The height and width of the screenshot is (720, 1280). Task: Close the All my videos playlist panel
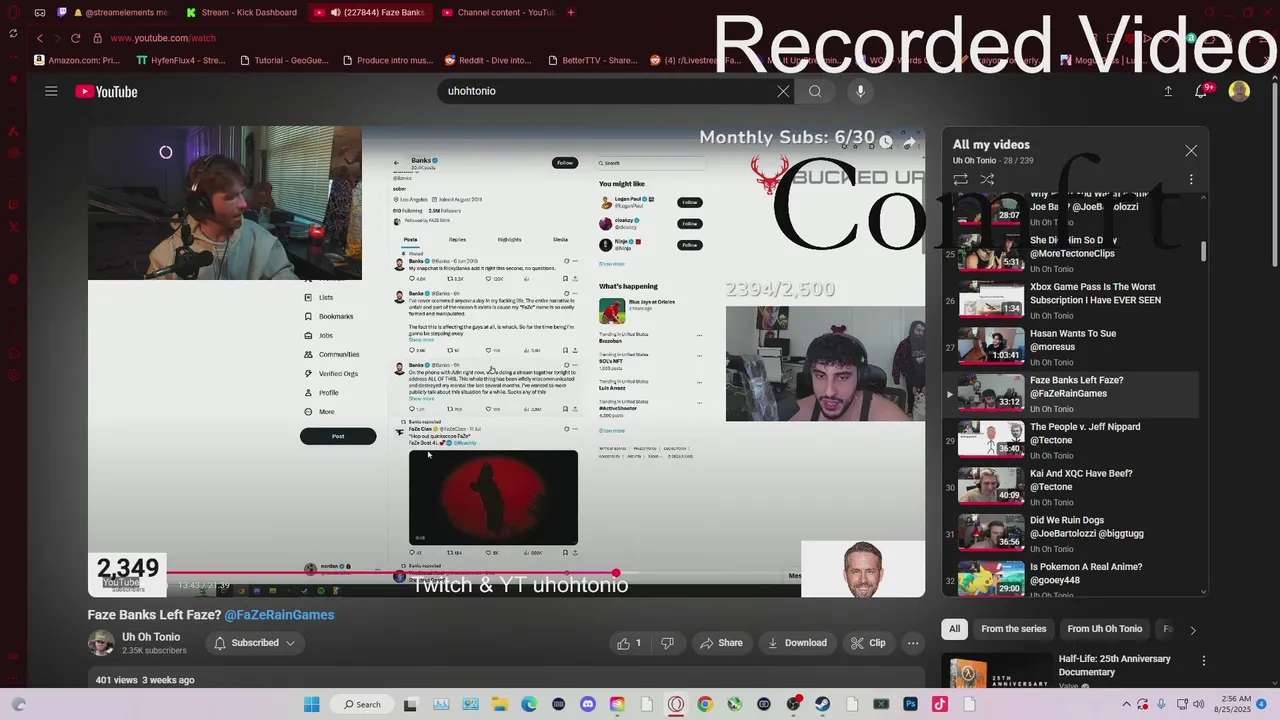tap(1191, 151)
